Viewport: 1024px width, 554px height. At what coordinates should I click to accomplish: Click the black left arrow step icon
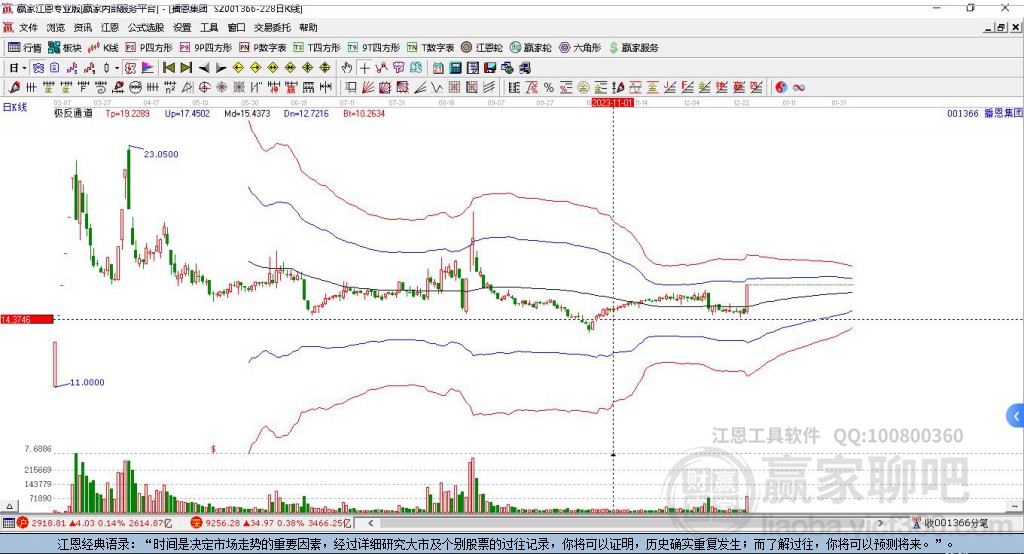[204, 68]
